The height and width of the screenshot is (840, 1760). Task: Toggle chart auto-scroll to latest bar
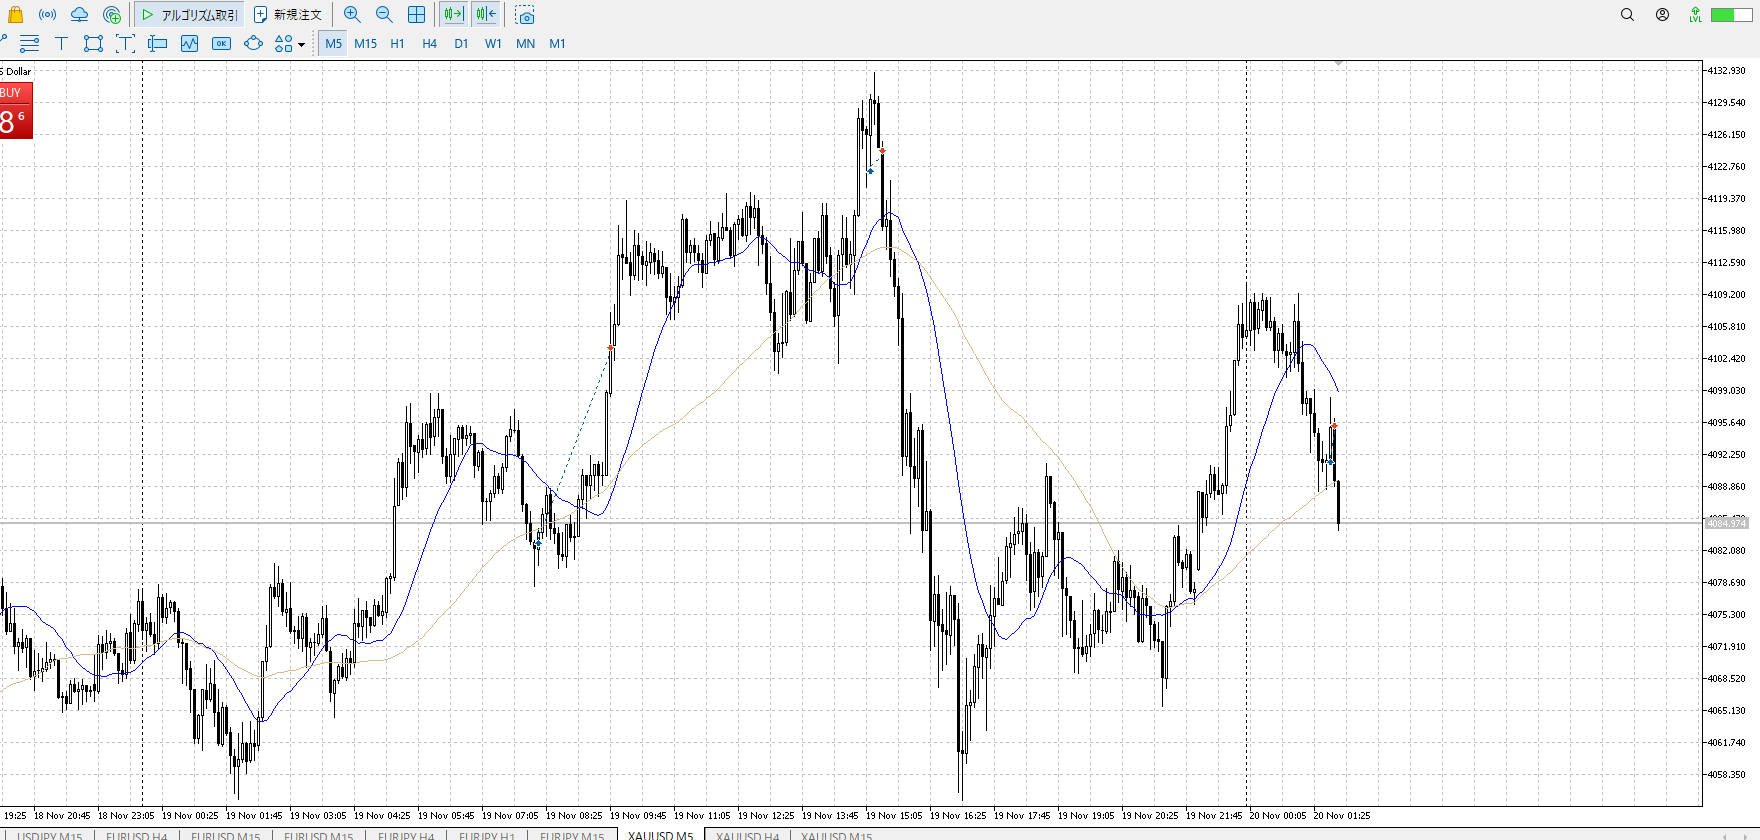point(453,15)
